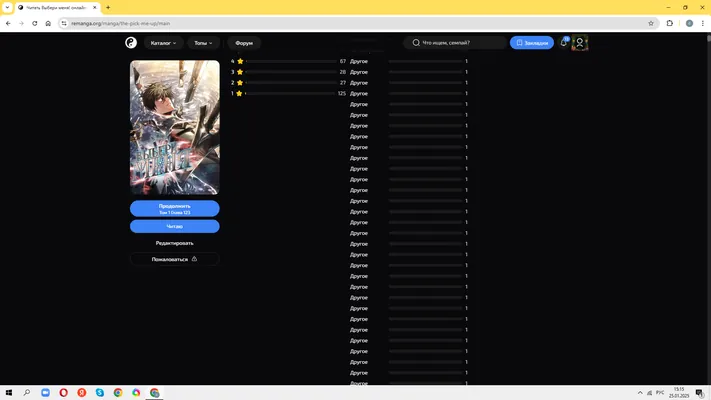The height and width of the screenshot is (400, 711).
Task: Click the 4-star rating bar
Action: (x=291, y=61)
